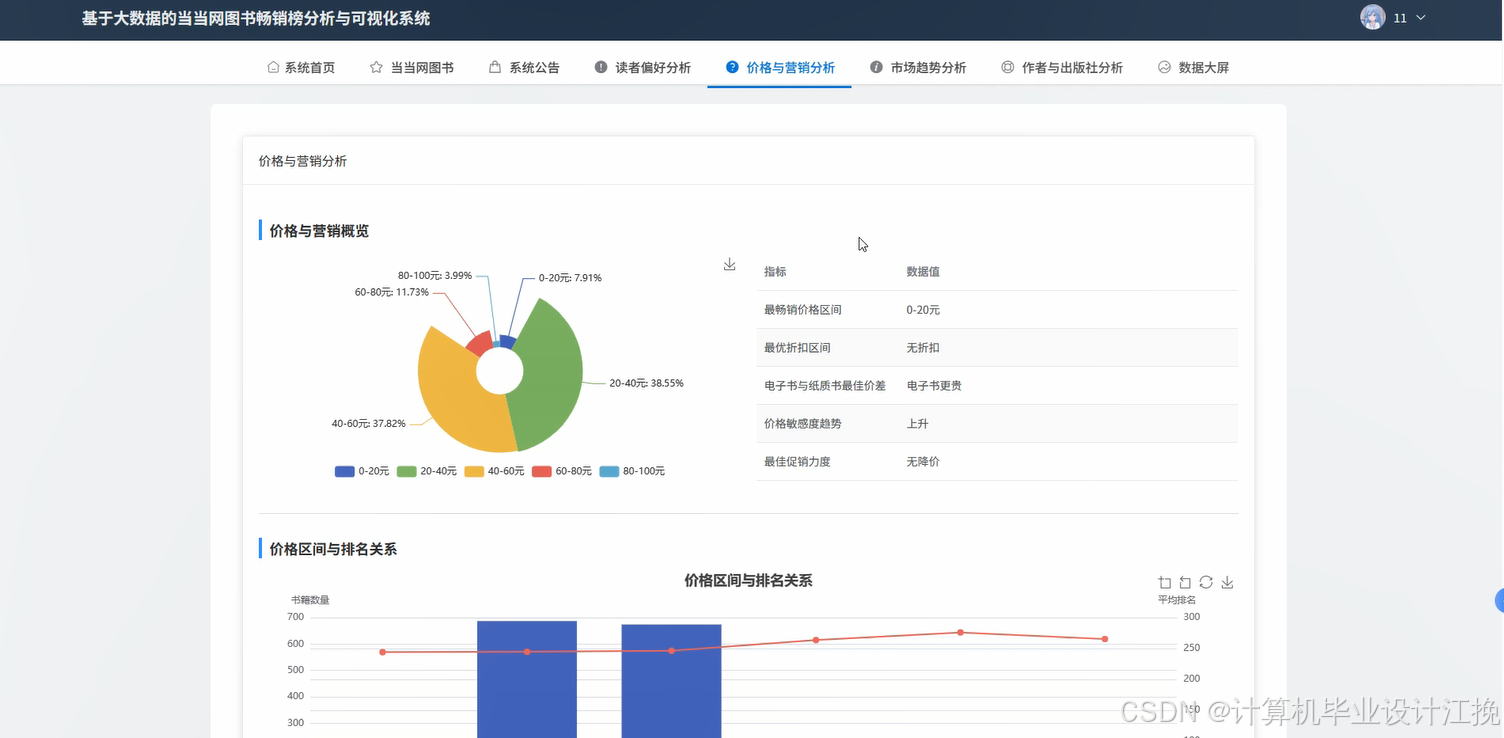Viewport: 1504px width, 738px height.
Task: Download the pie chart as image
Action: [x=730, y=264]
